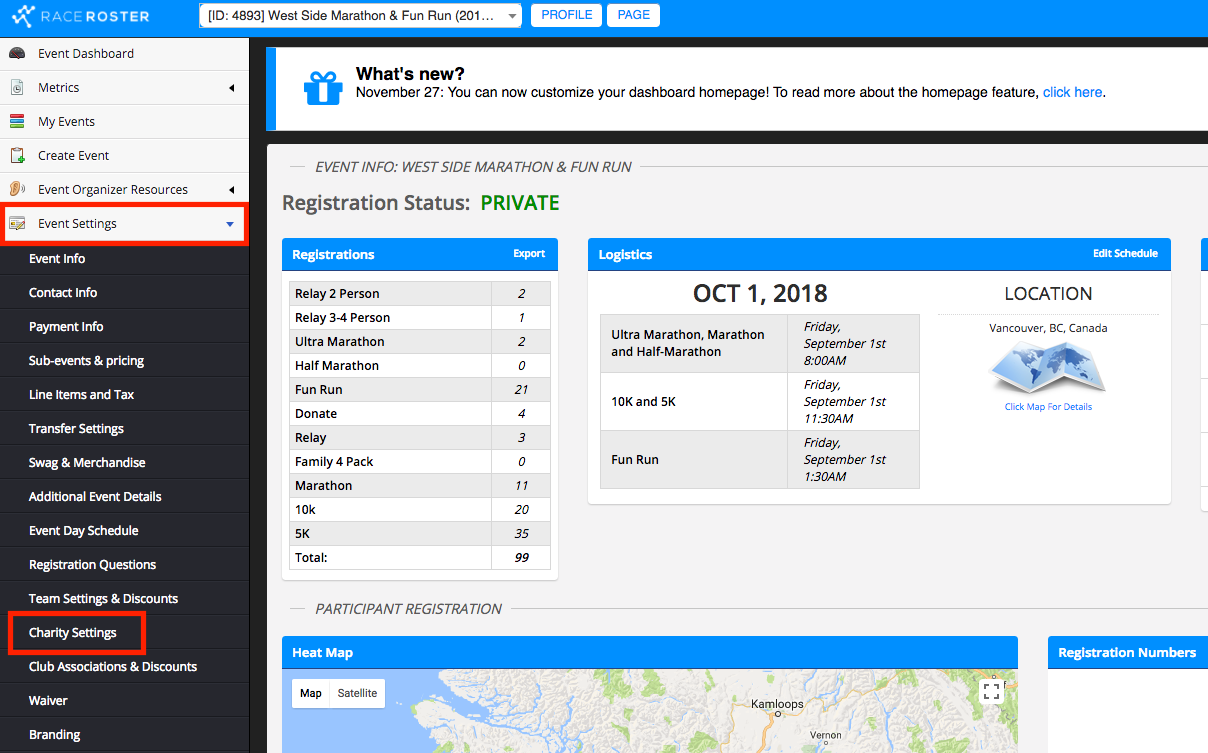The height and width of the screenshot is (753, 1208).
Task: Click the Kamloops label on the map
Action: (x=777, y=704)
